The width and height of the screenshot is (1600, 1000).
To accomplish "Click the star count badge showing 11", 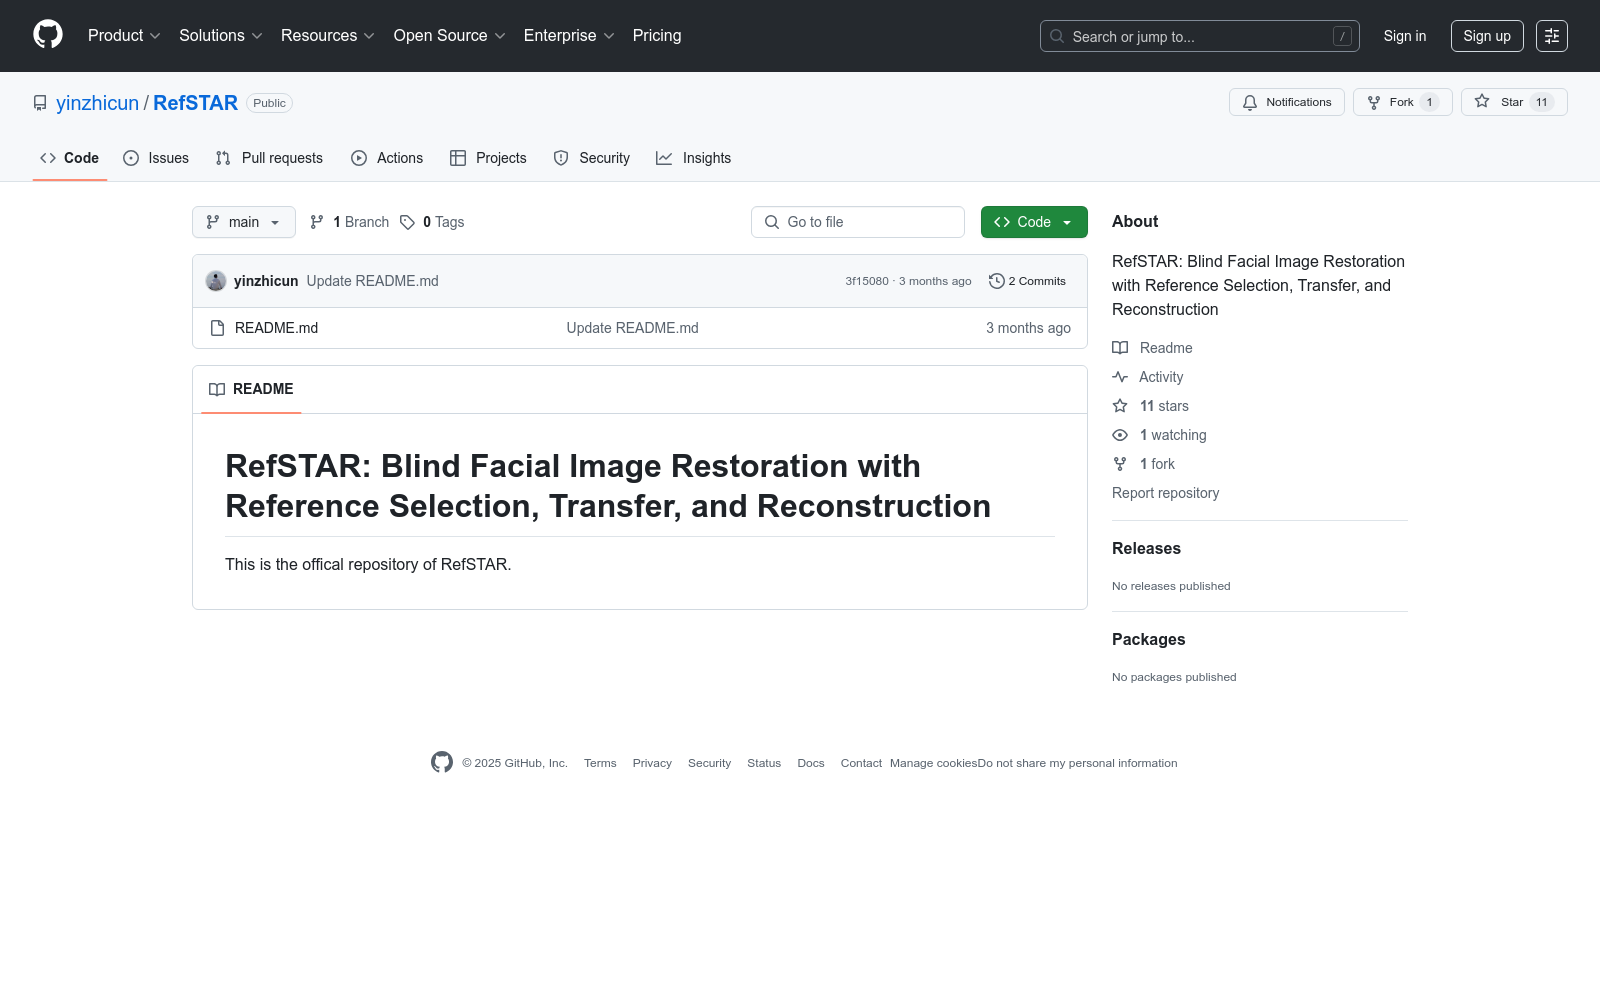I will pyautogui.click(x=1541, y=102).
